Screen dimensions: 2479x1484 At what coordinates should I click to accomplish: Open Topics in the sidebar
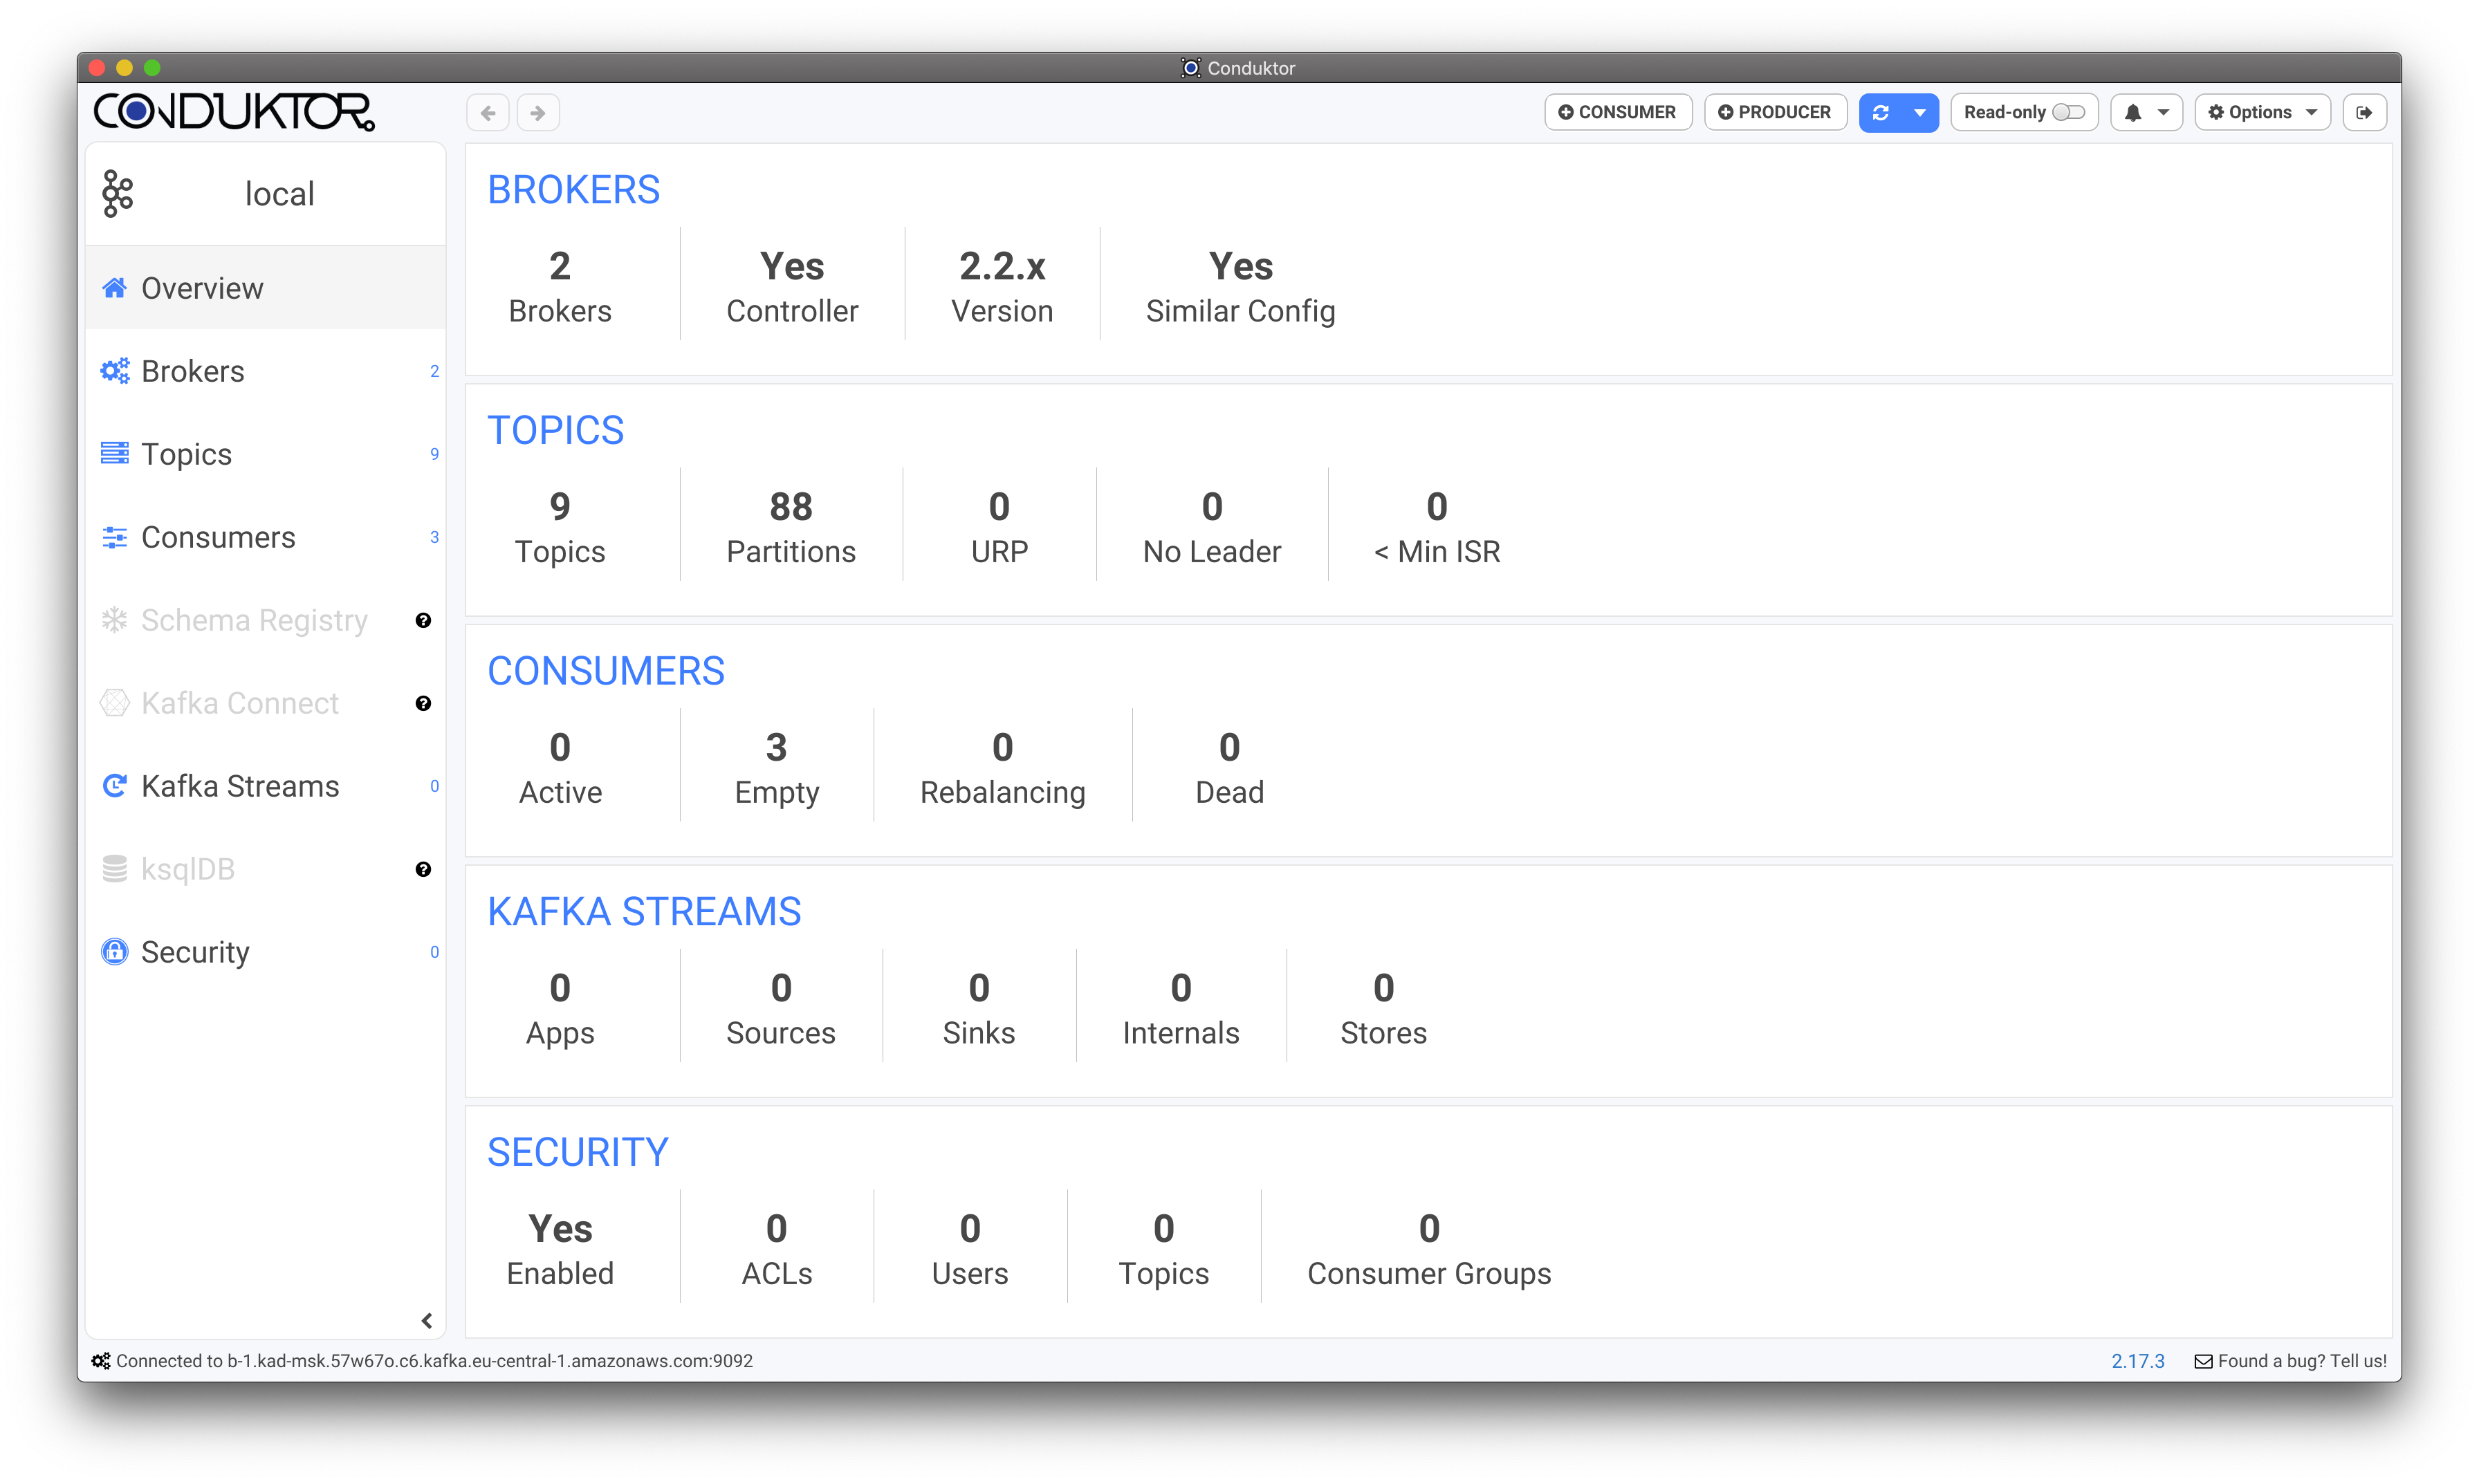click(x=187, y=454)
